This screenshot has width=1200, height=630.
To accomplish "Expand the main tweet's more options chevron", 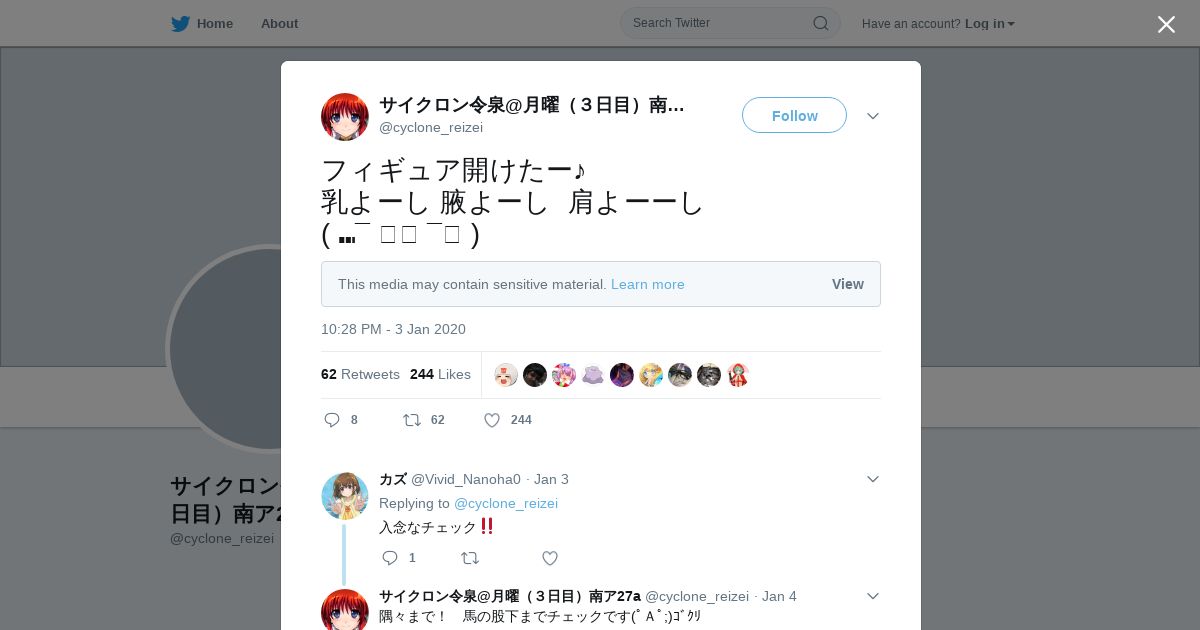I will 873,116.
